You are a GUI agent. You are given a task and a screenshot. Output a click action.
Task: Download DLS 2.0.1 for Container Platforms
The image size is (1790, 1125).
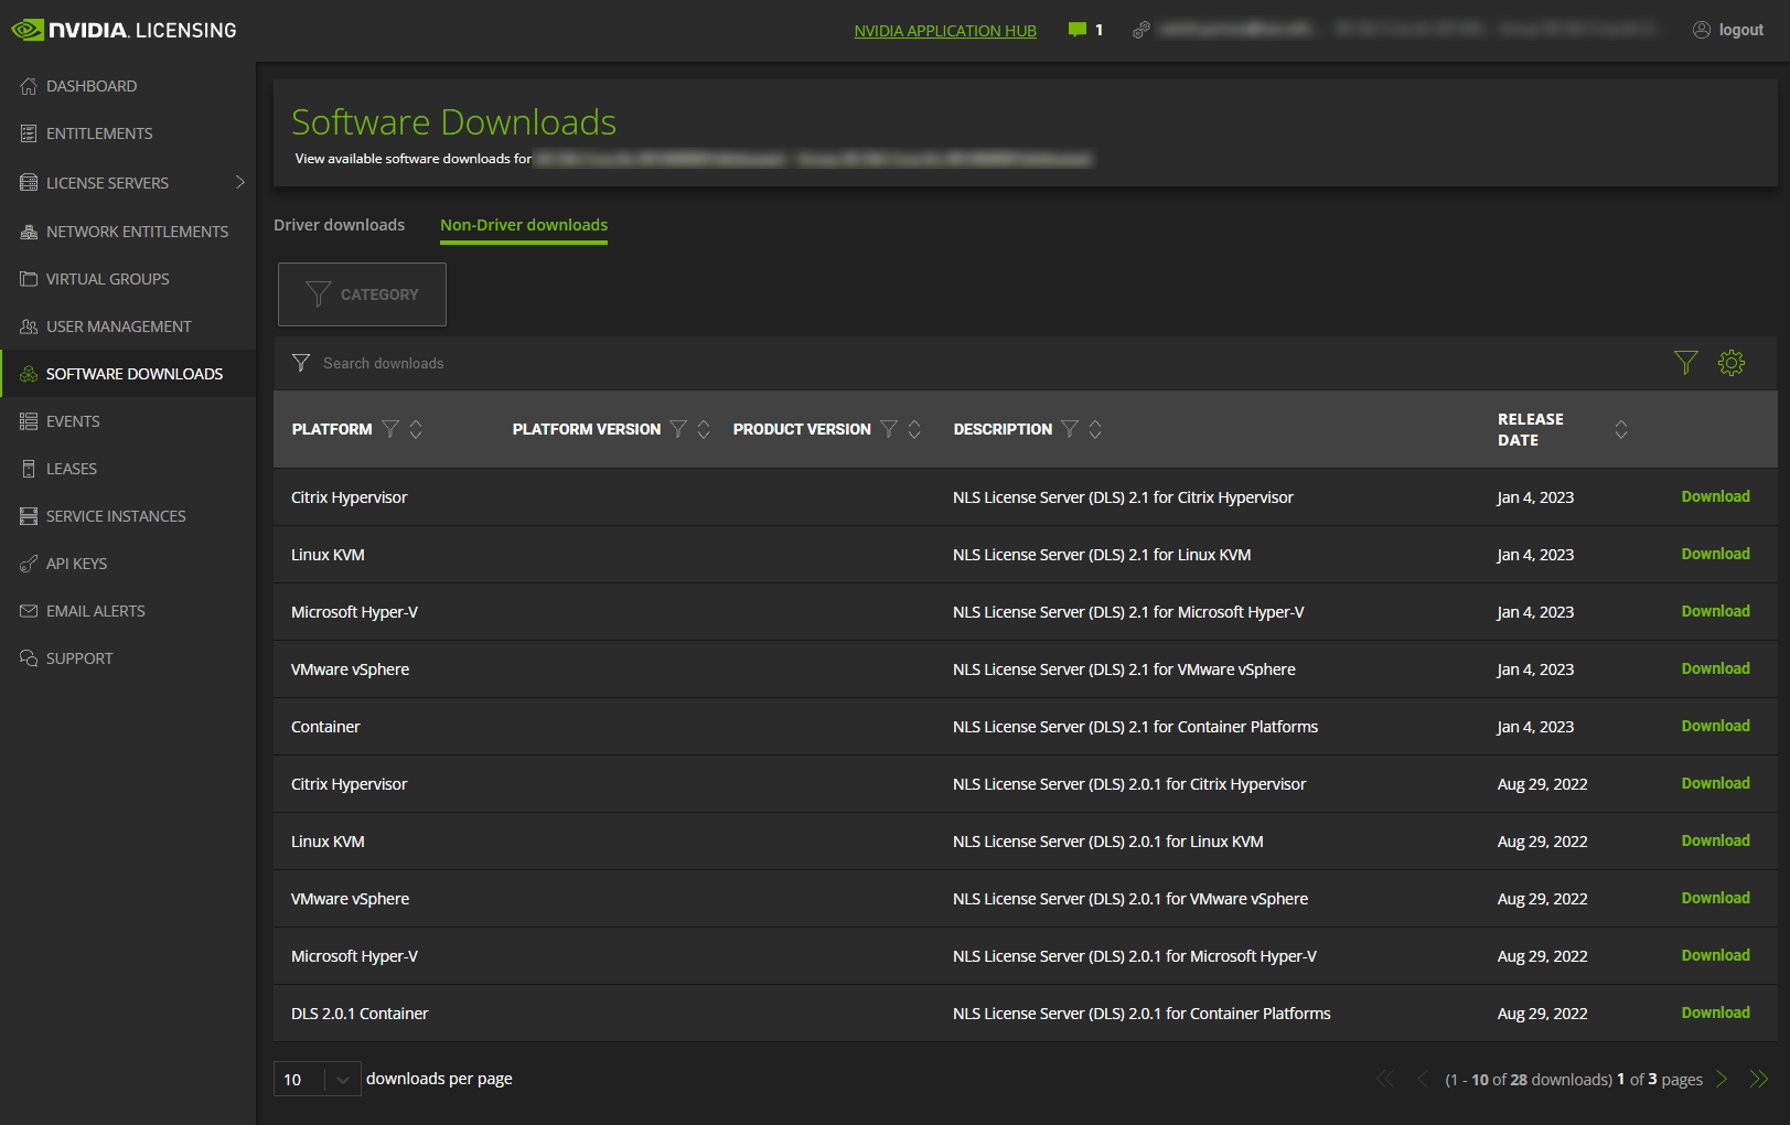point(1715,1012)
